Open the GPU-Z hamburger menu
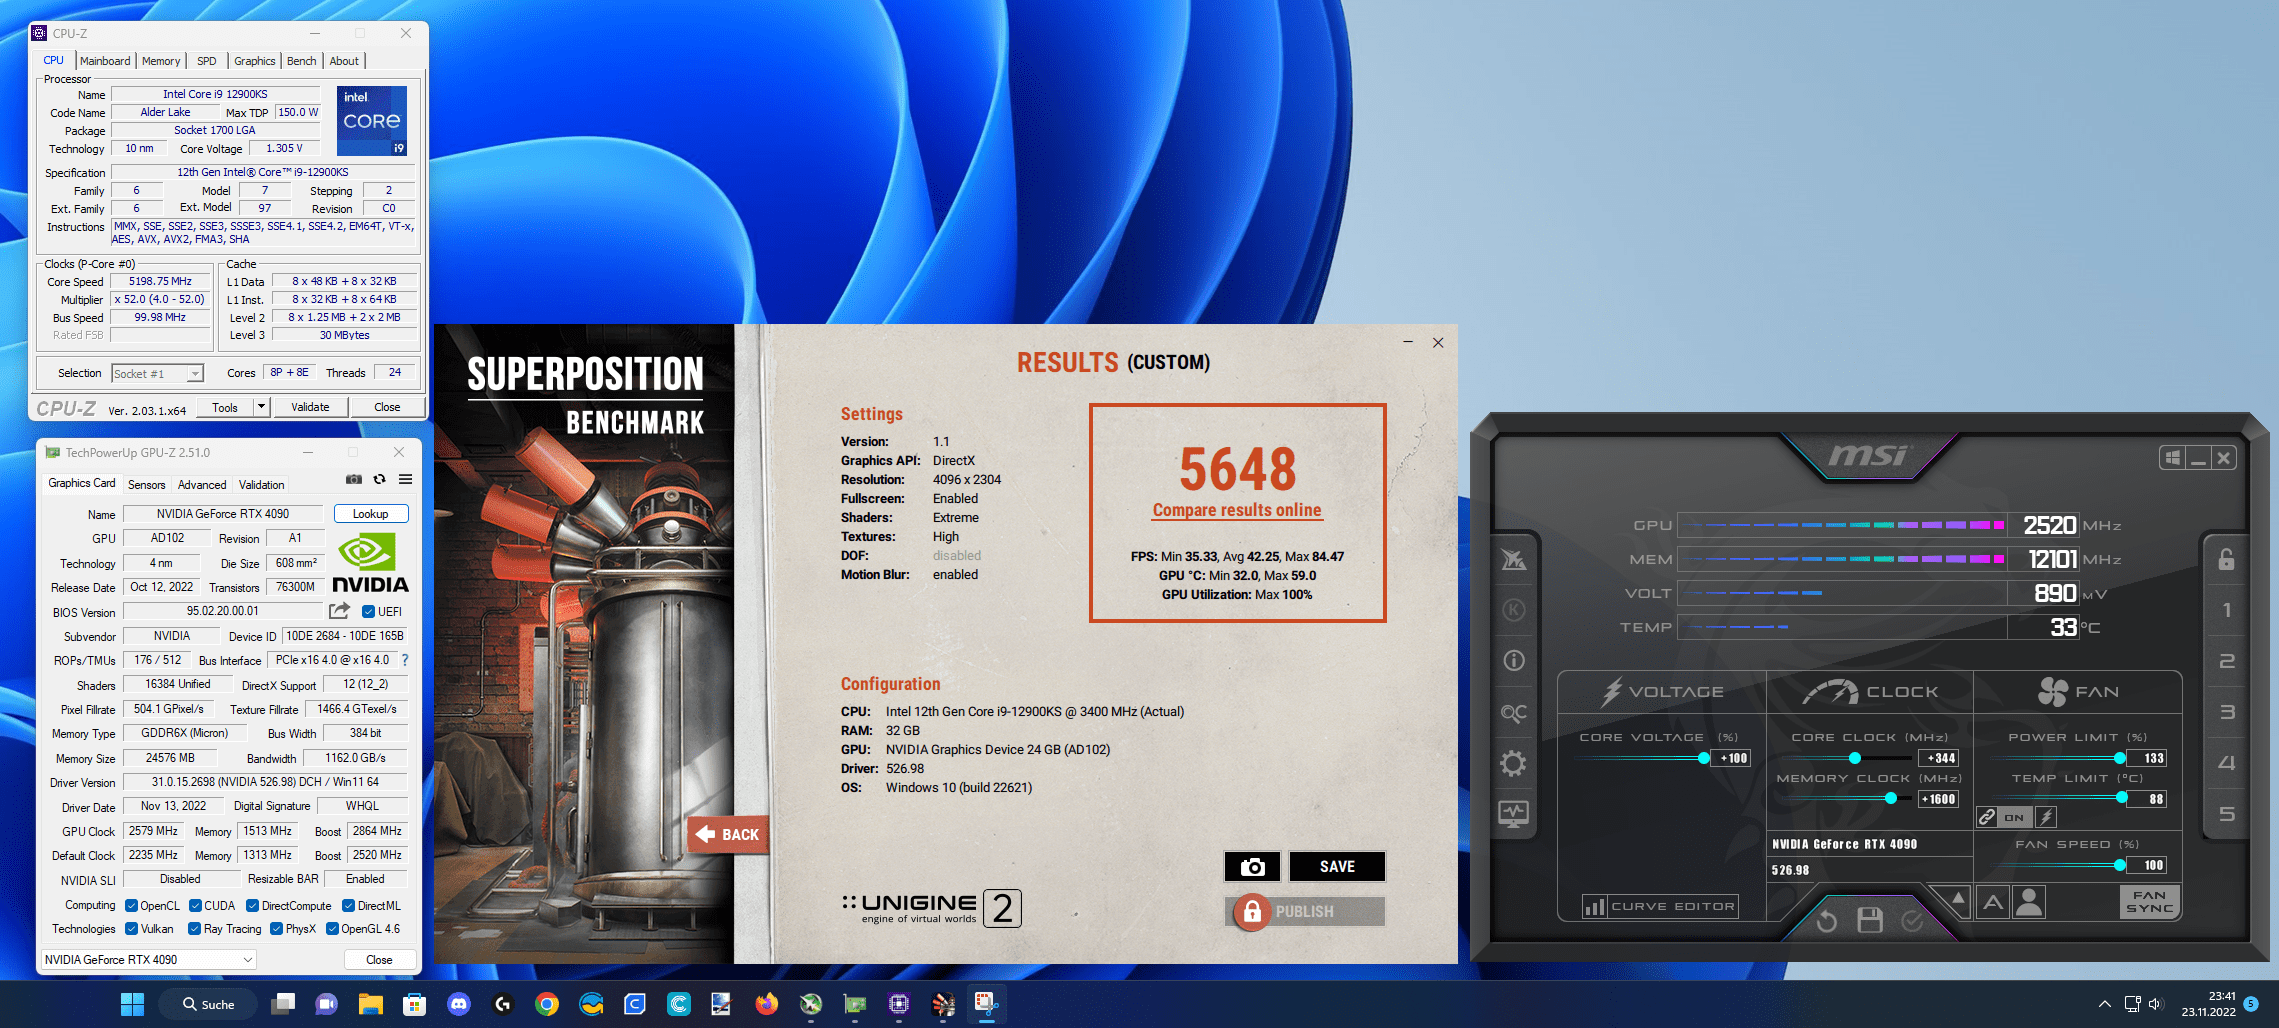Screen dimensions: 2279x1028 click(406, 480)
